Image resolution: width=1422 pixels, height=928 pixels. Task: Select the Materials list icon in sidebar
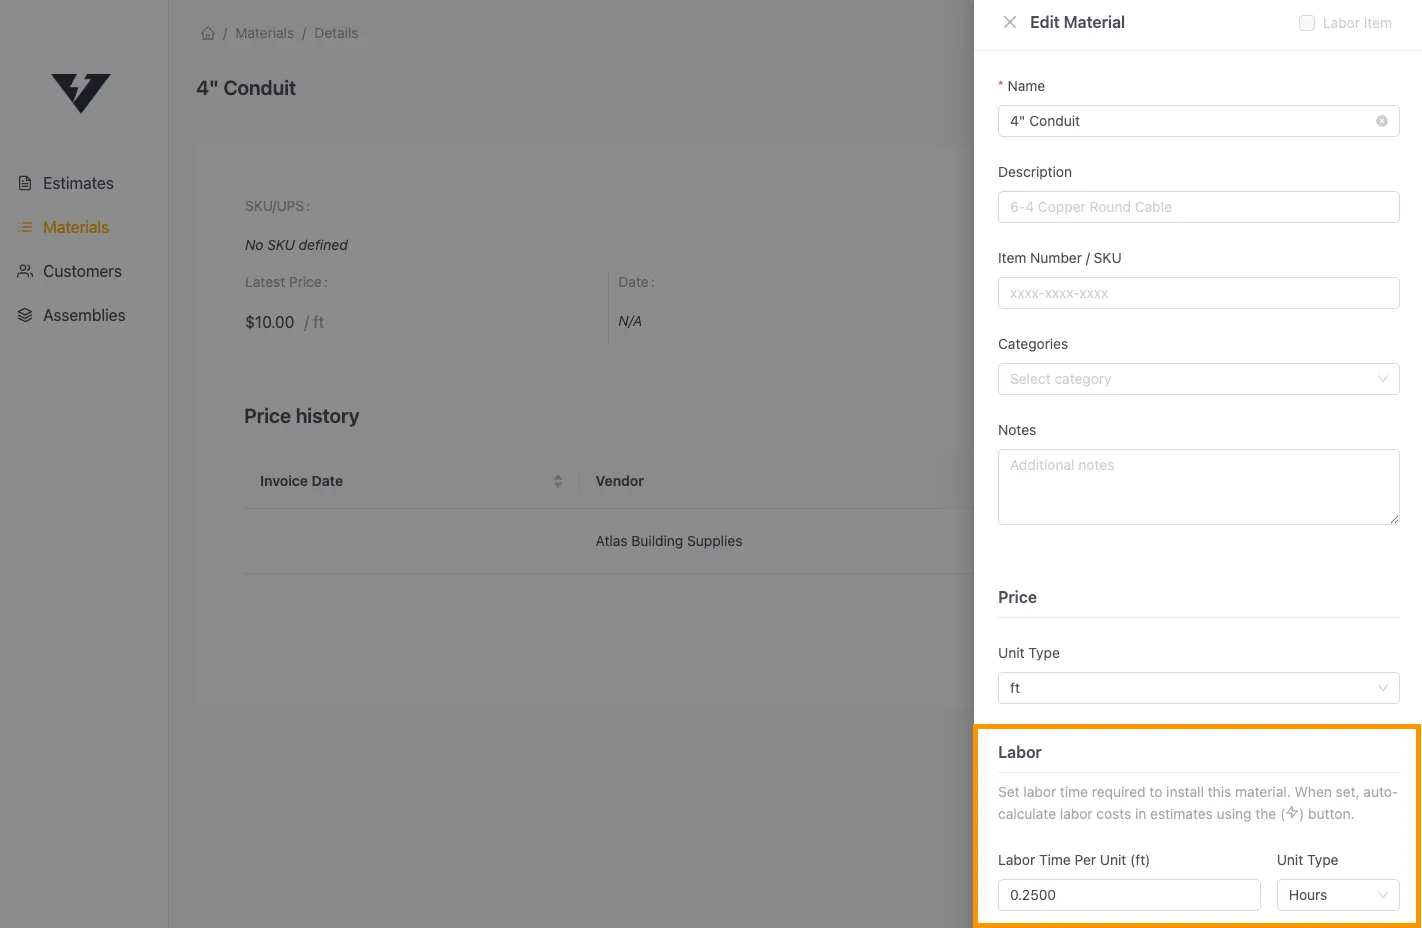coord(24,227)
